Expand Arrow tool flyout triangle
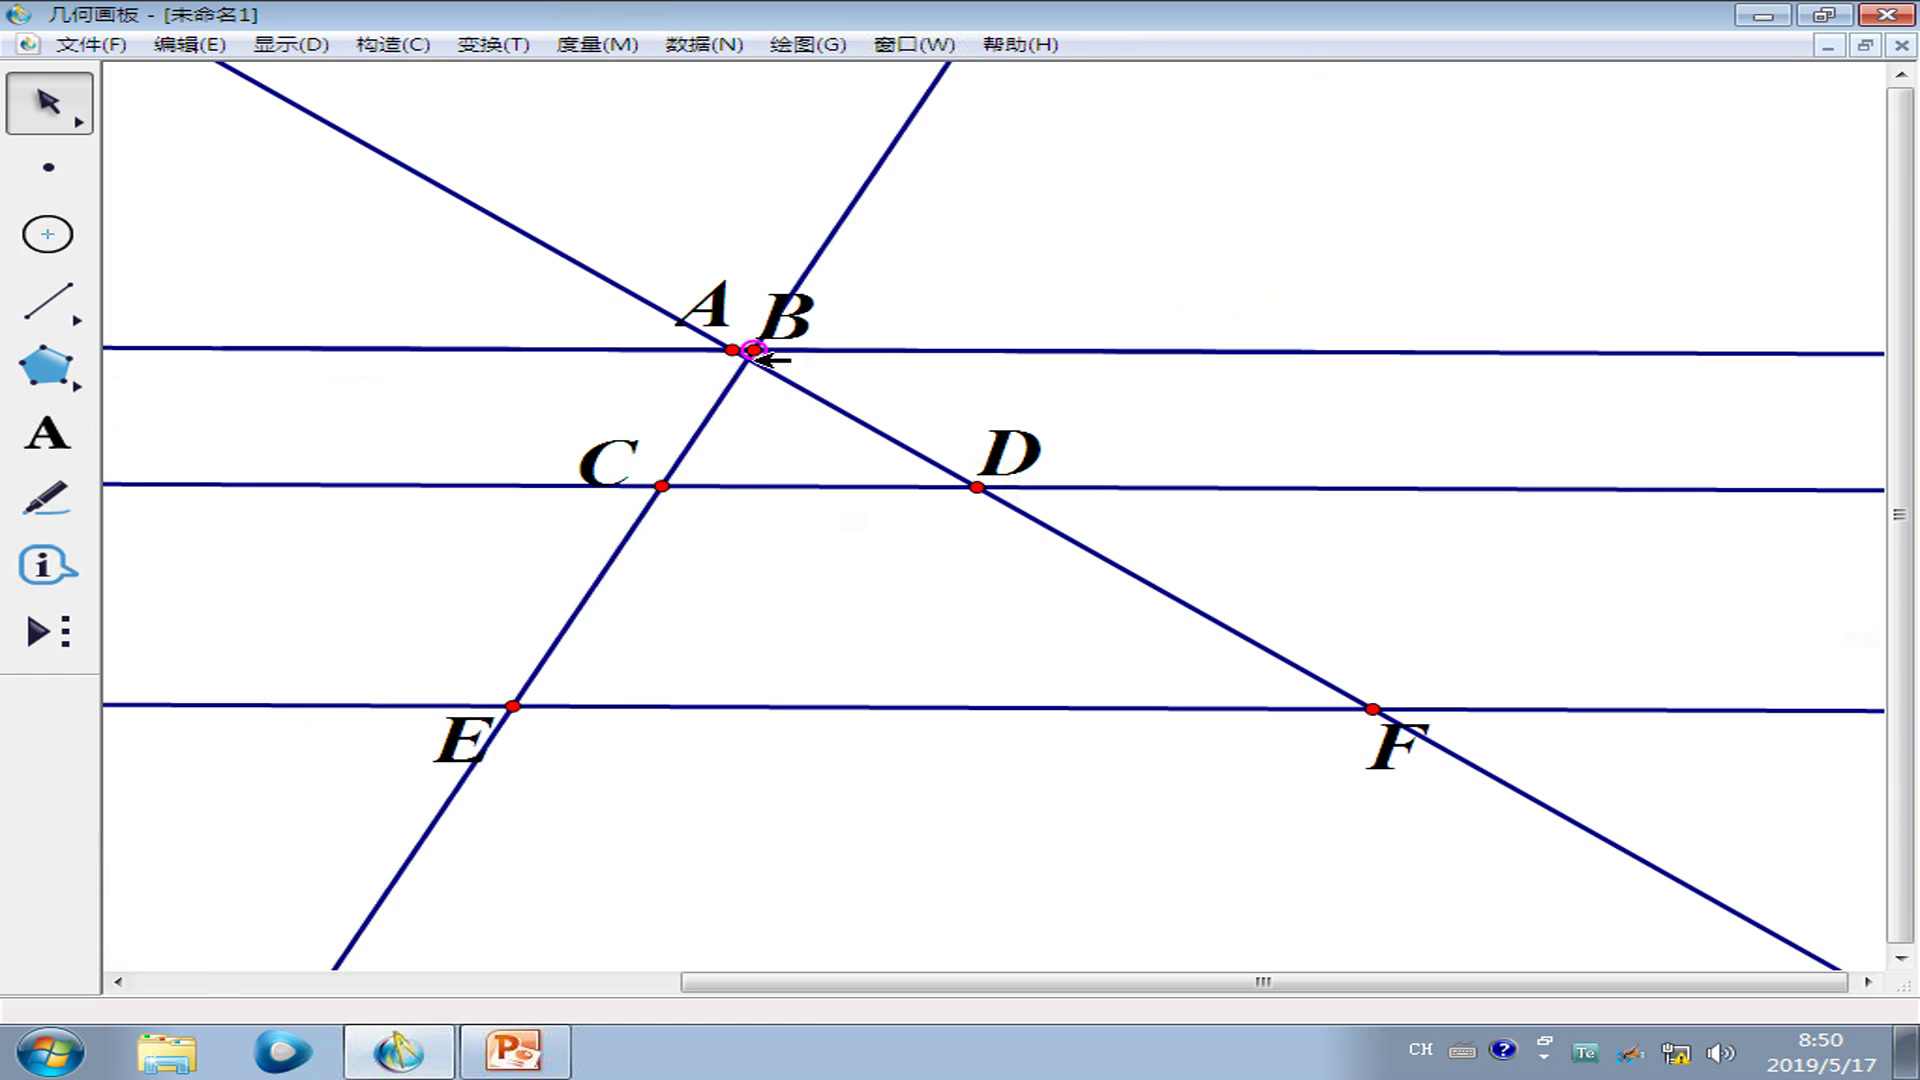 point(79,123)
